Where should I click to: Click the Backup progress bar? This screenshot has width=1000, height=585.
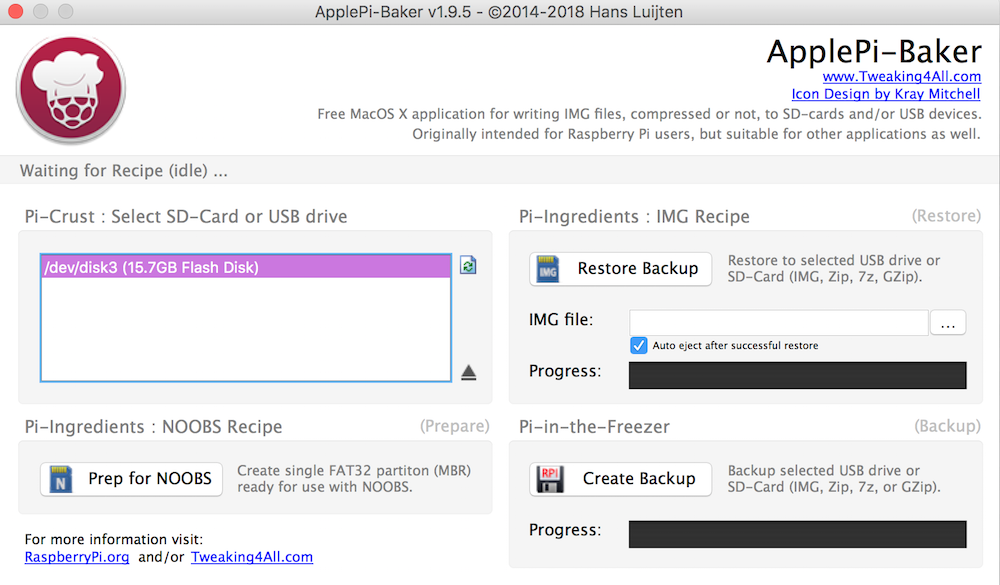point(797,534)
